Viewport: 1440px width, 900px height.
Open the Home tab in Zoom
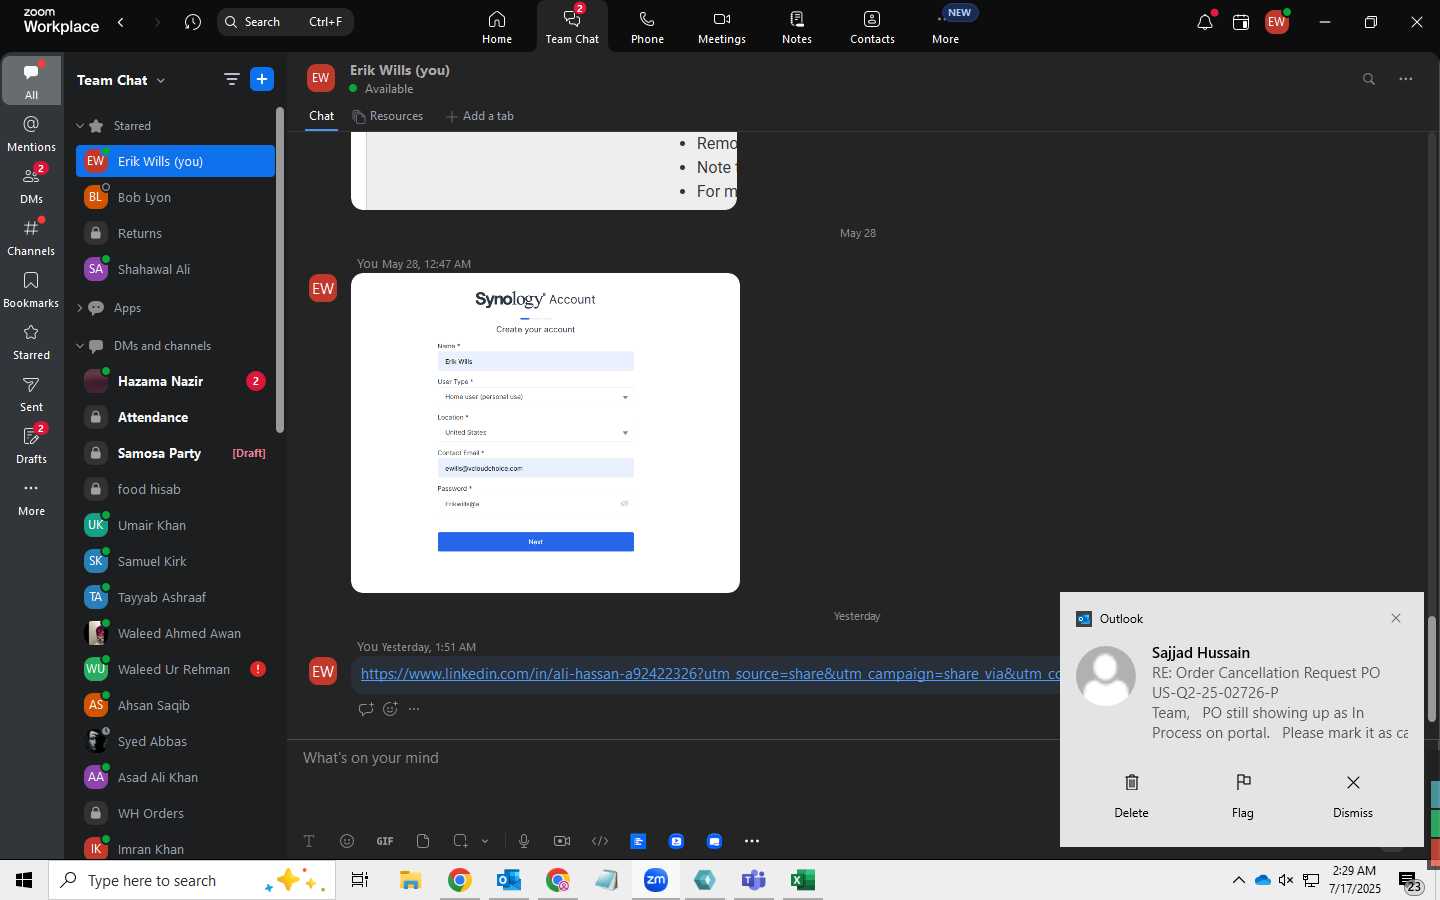(x=497, y=27)
